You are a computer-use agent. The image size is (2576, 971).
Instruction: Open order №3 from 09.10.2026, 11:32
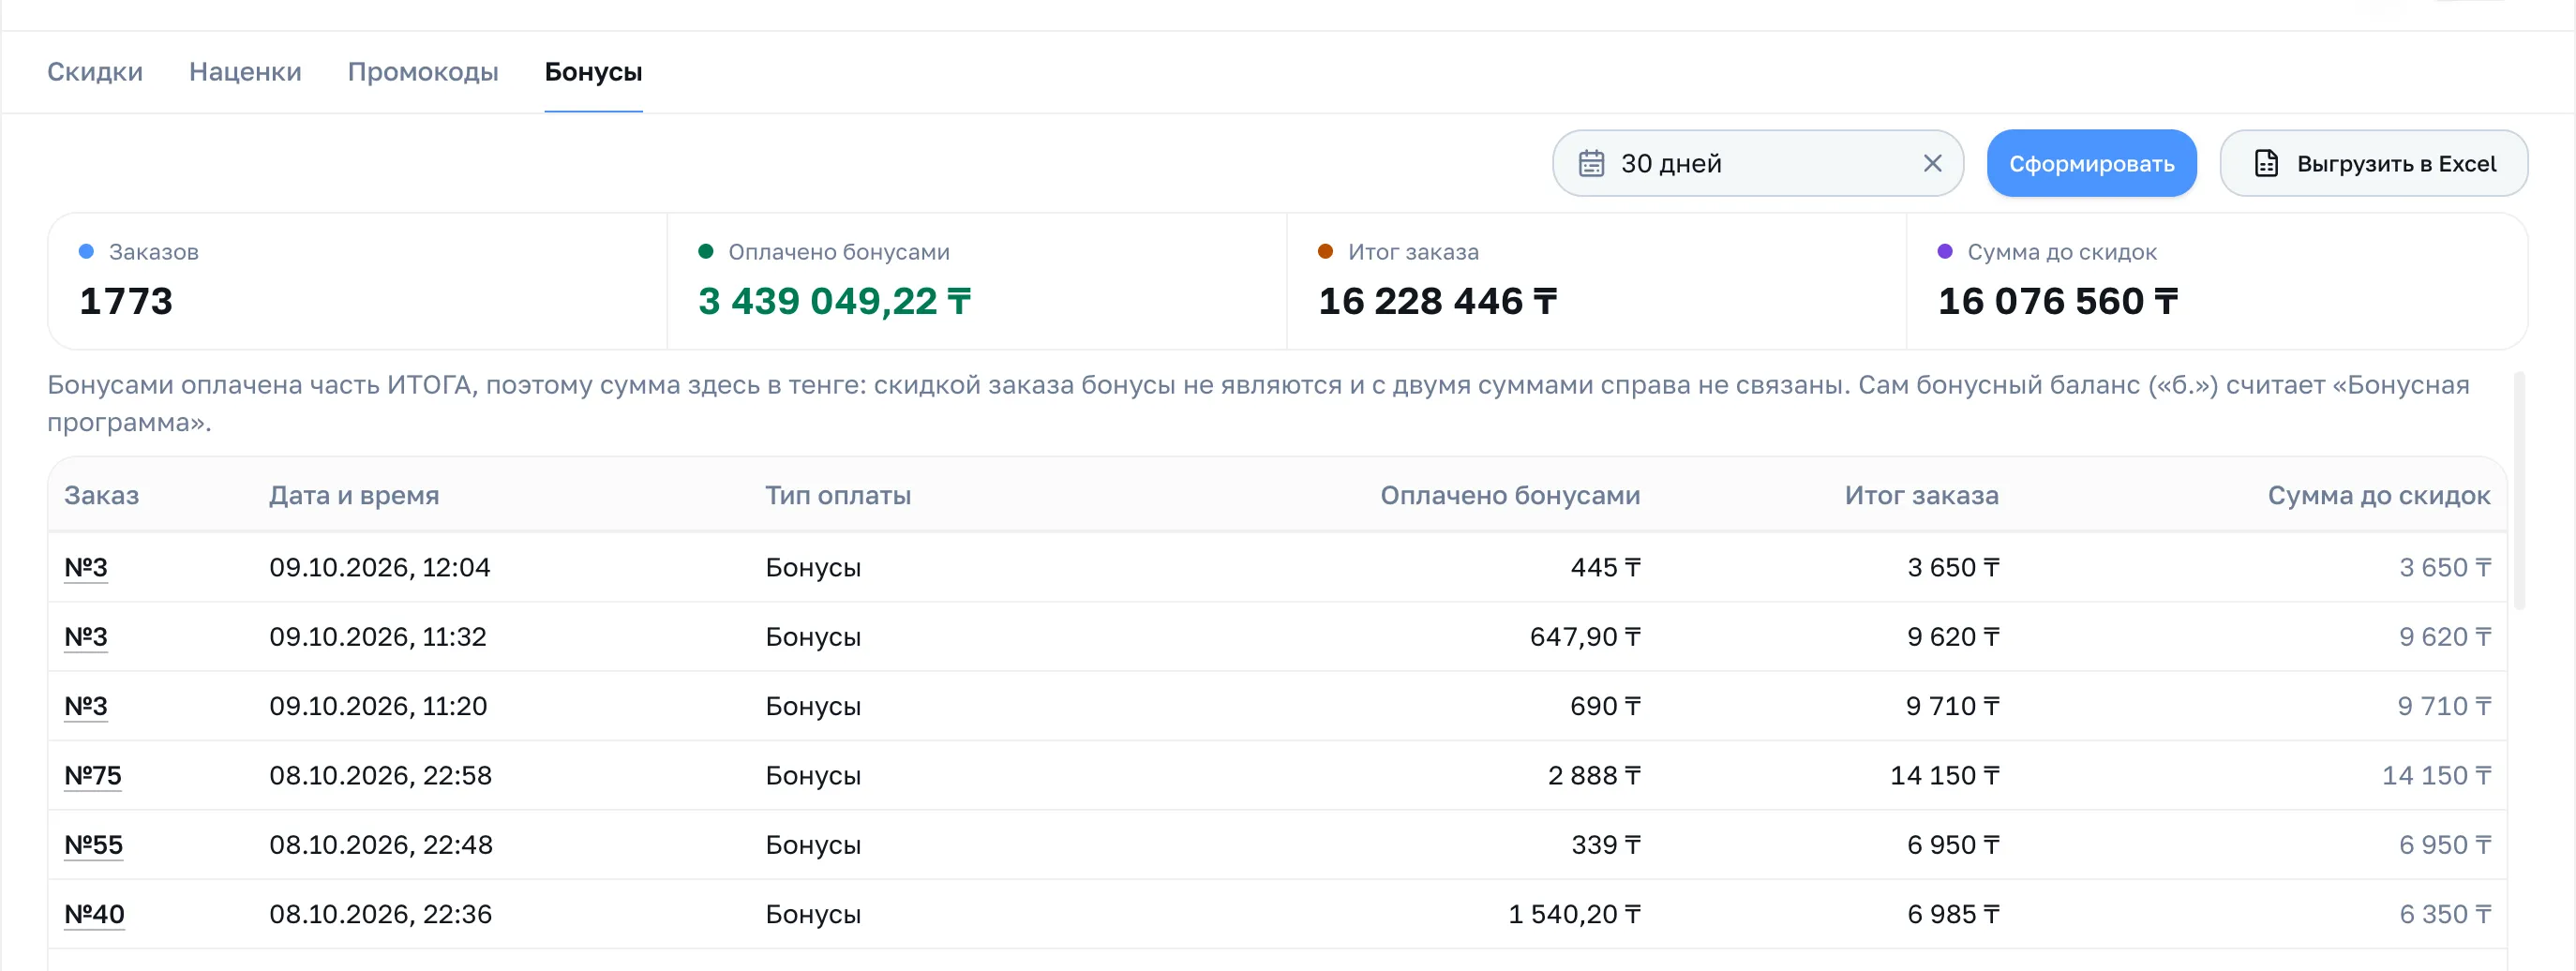point(86,637)
